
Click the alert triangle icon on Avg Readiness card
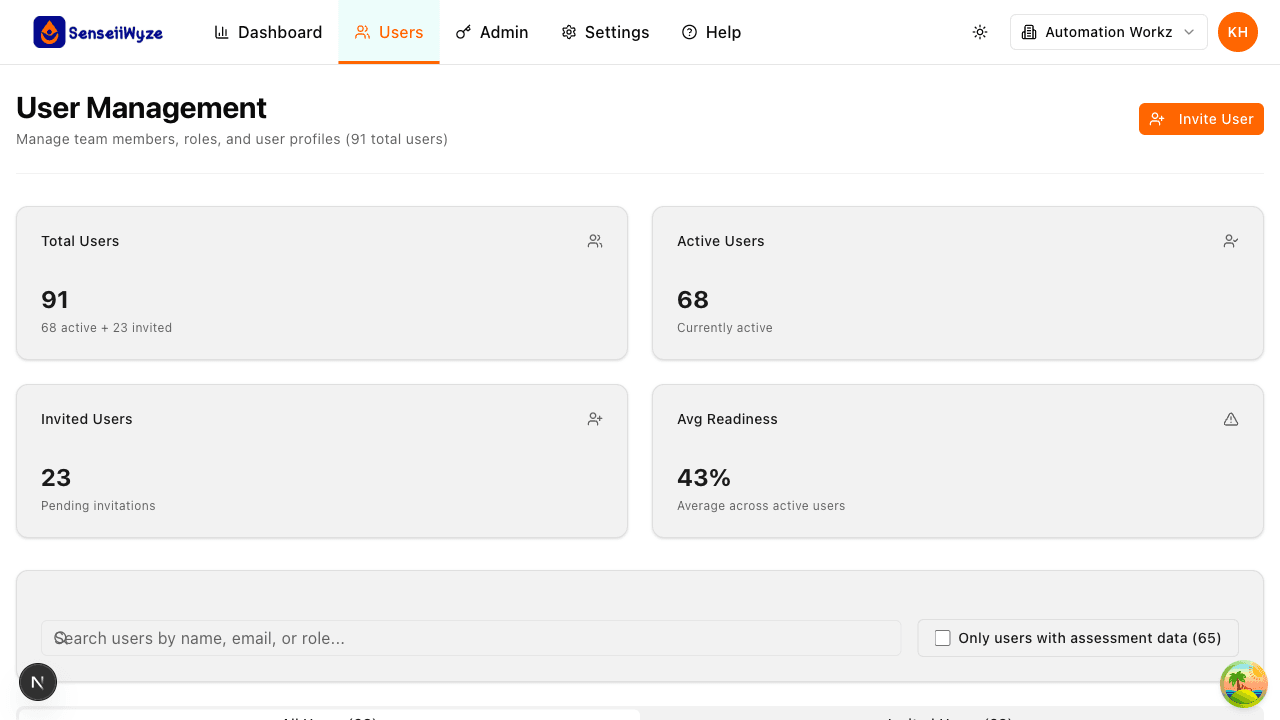click(x=1230, y=419)
